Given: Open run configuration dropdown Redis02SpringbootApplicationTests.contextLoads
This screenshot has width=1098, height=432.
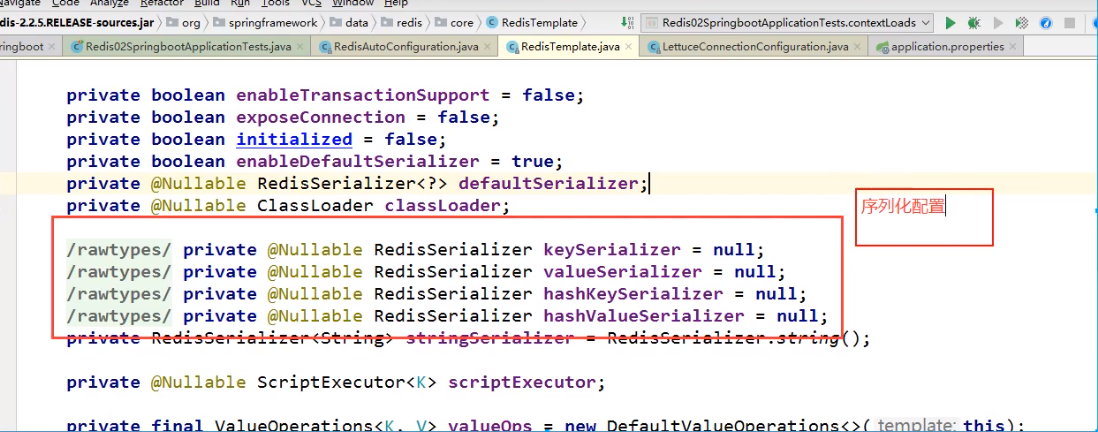Looking at the screenshot, I should pyautogui.click(x=787, y=22).
